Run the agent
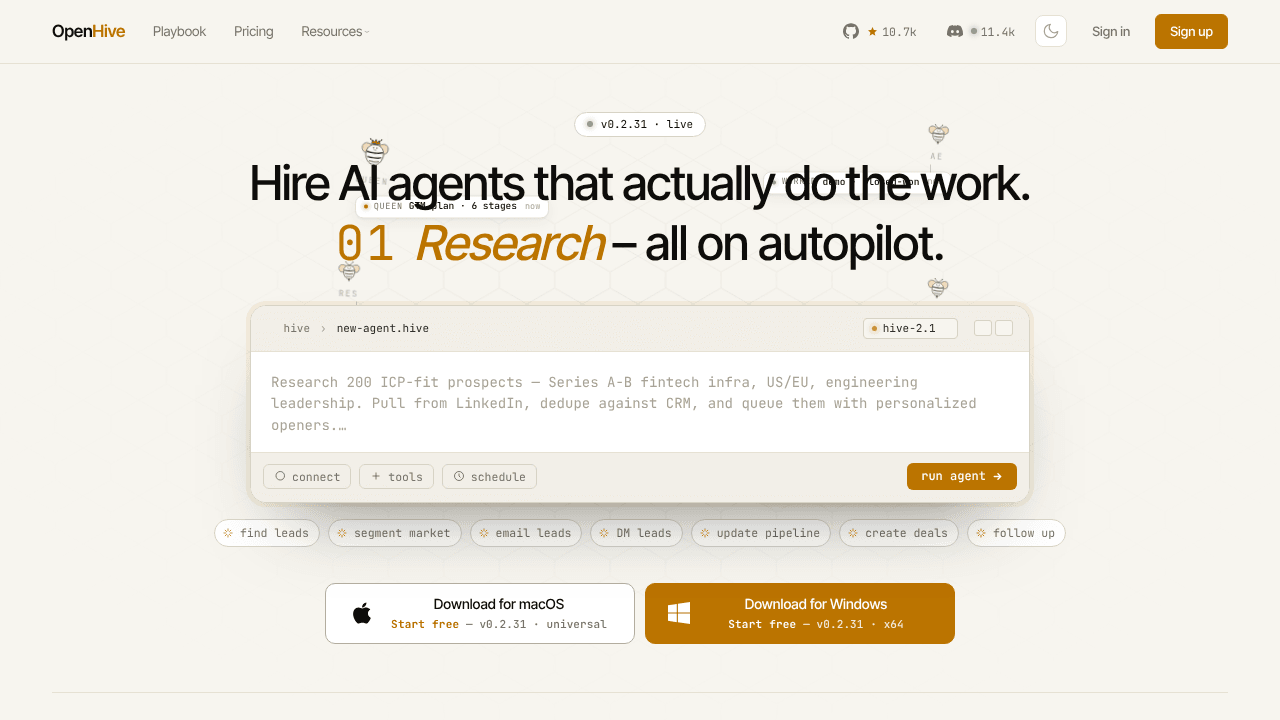The image size is (1280, 720). tap(962, 476)
